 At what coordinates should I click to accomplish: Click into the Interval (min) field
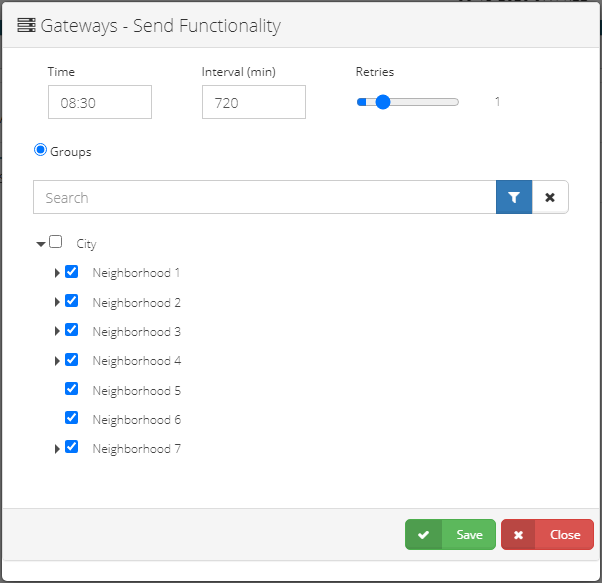(x=253, y=102)
